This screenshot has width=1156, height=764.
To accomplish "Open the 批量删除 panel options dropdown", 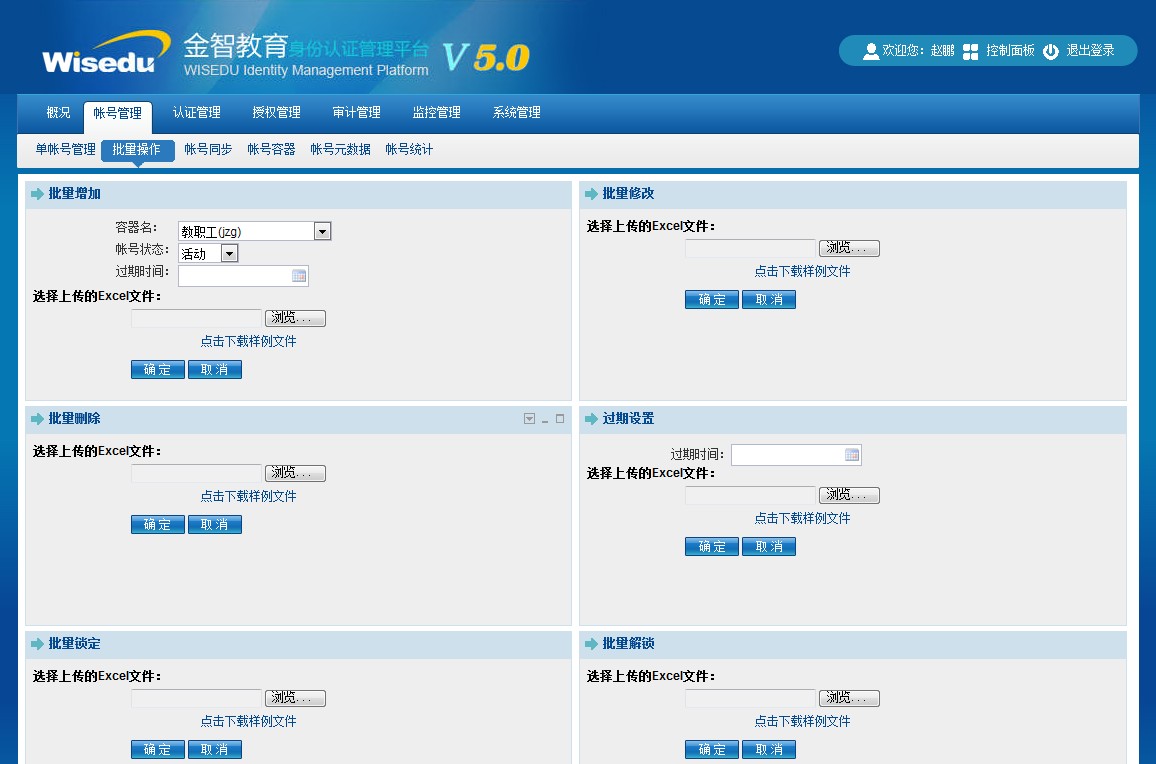I will point(529,419).
